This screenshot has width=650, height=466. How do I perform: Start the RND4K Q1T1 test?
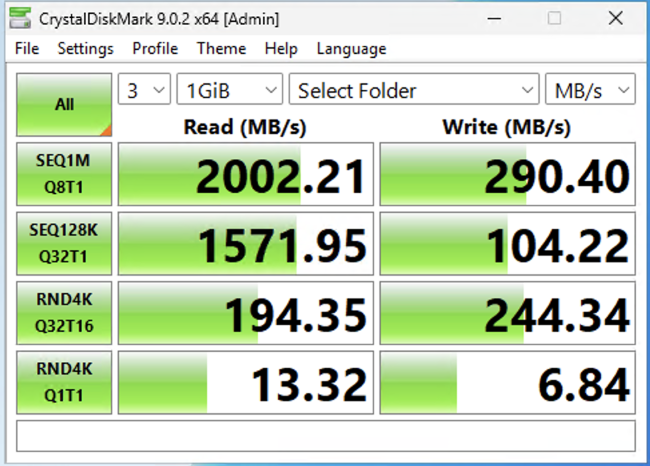tap(64, 382)
